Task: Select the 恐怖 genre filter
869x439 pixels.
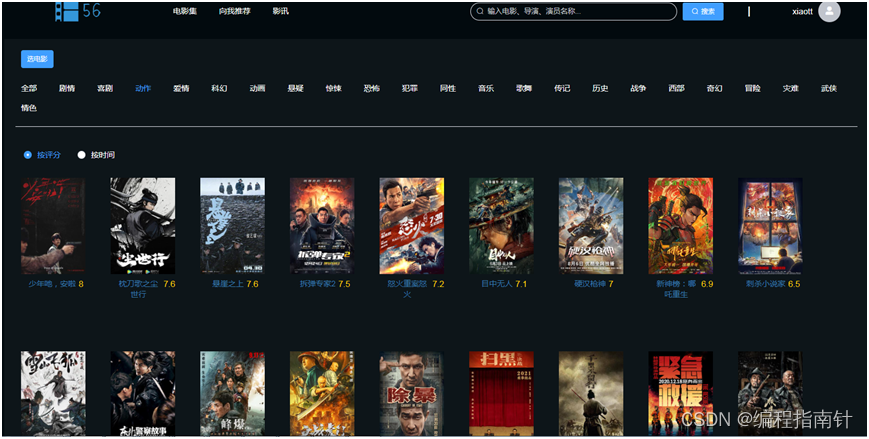Action: [372, 88]
